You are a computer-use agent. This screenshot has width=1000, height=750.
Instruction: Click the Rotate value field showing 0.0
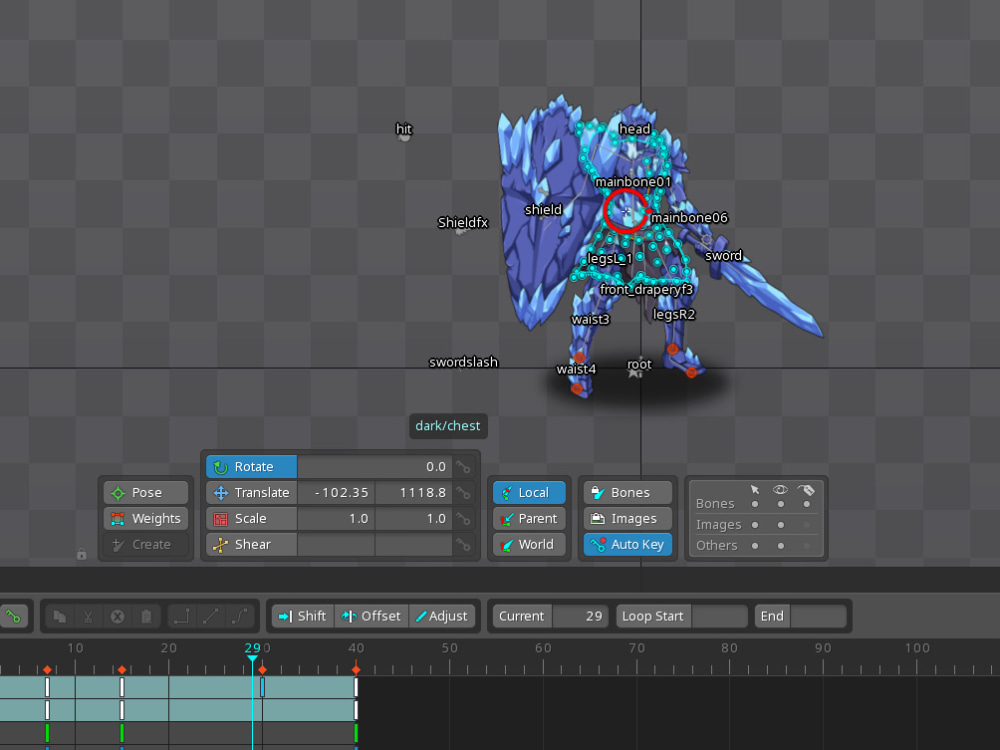click(374, 467)
